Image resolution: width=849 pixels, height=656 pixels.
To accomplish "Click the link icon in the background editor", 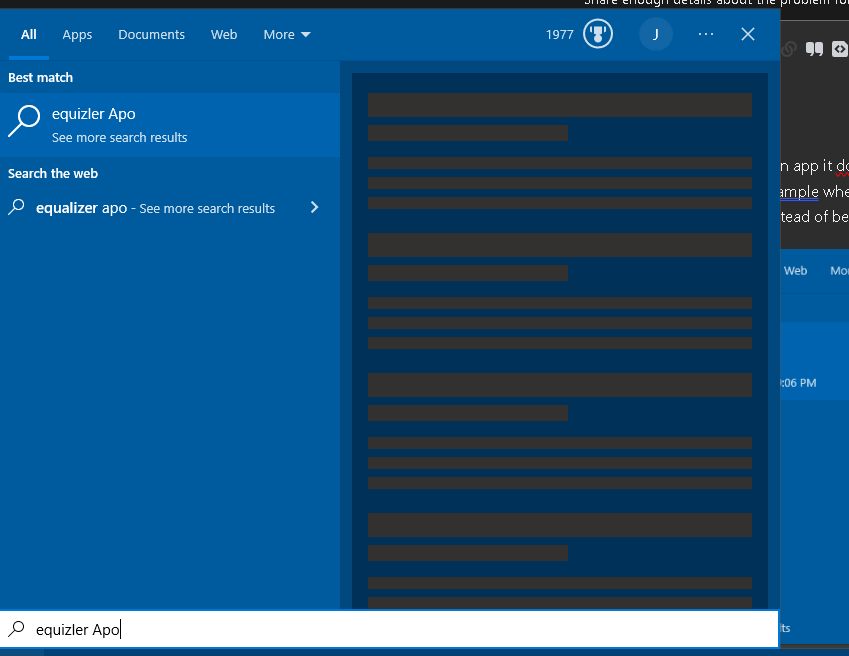I will pyautogui.click(x=788, y=49).
